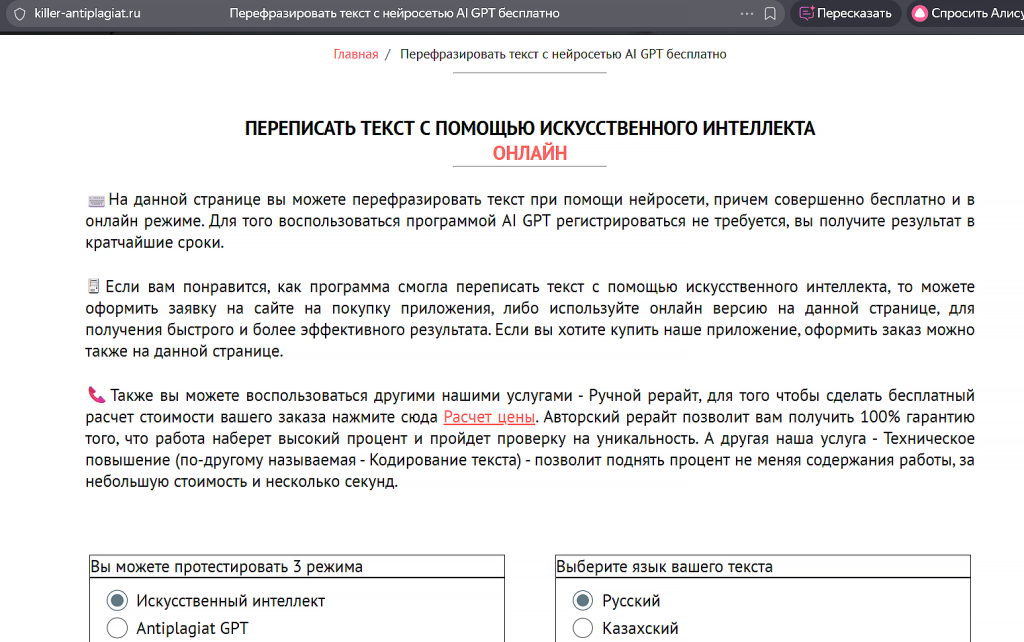Screen dimensions: 1024x642
Task: Open the Главная breadcrumb link
Action: [355, 53]
